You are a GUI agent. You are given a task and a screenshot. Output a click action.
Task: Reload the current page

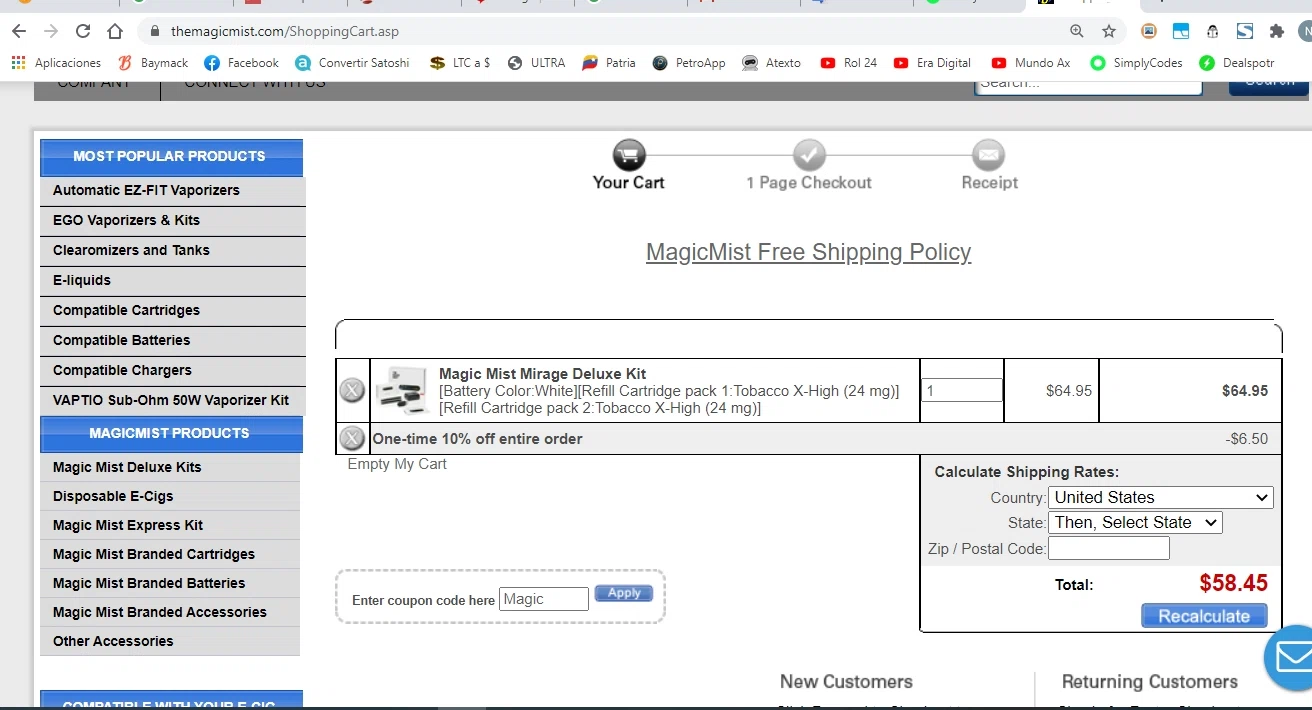[x=83, y=31]
